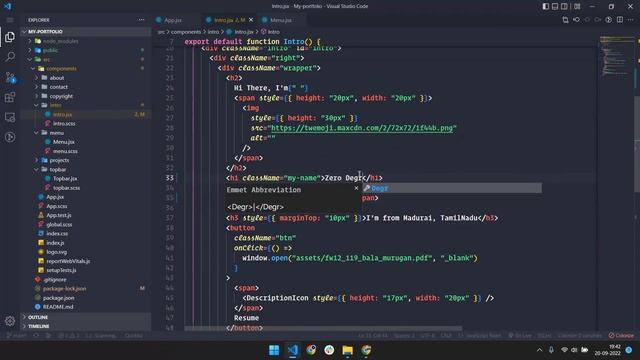
Task: Open the Manage gear icon
Action: (x=10, y=321)
